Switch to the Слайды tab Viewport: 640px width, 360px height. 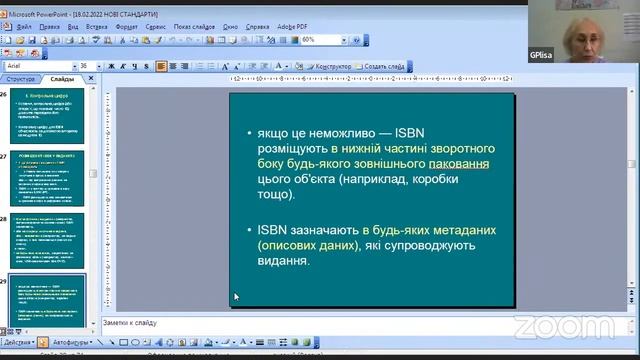coord(62,79)
